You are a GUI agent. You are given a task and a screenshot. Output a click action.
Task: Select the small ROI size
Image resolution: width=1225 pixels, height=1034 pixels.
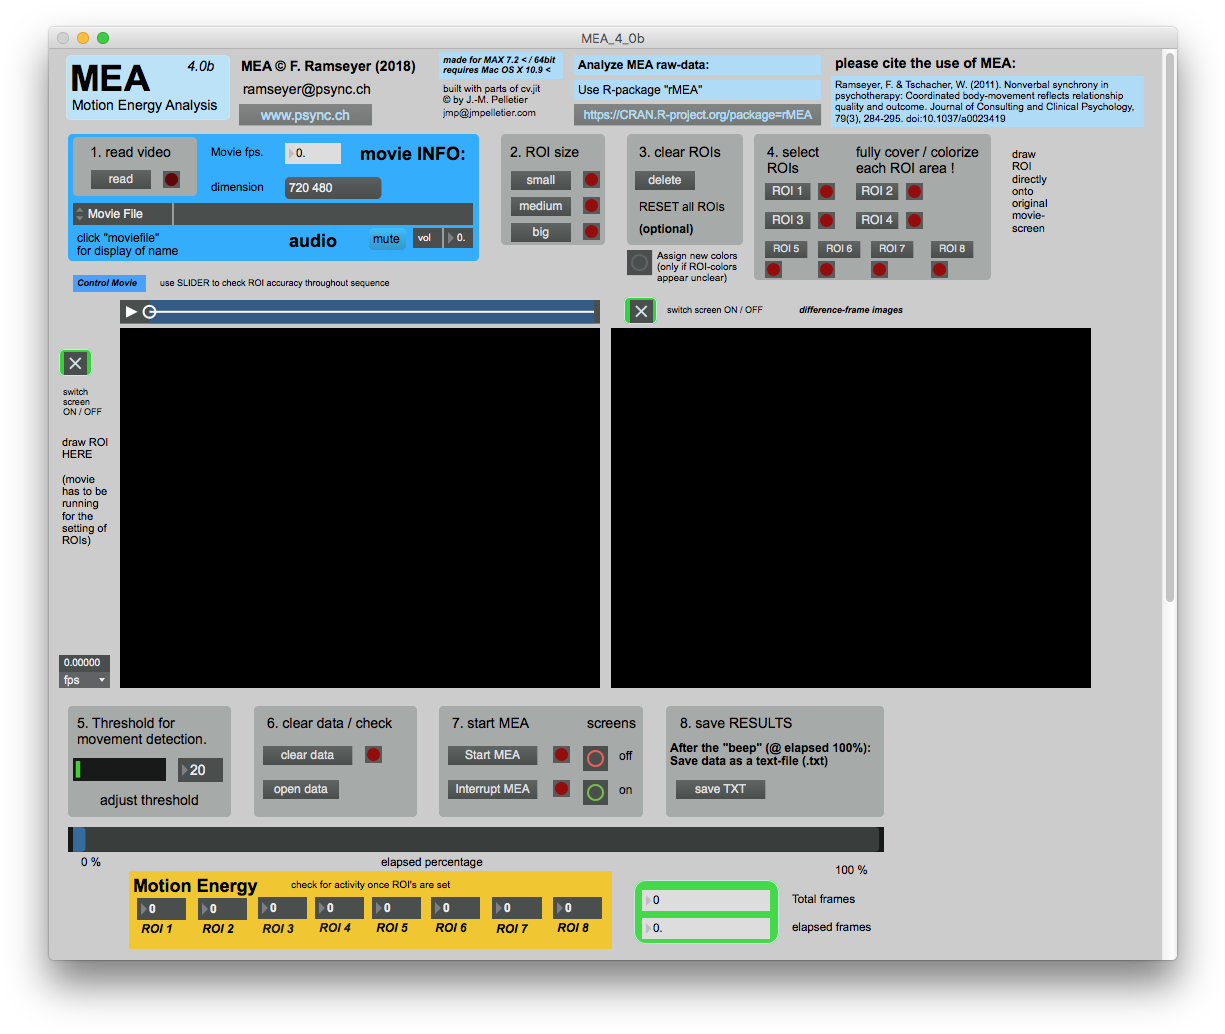[540, 180]
